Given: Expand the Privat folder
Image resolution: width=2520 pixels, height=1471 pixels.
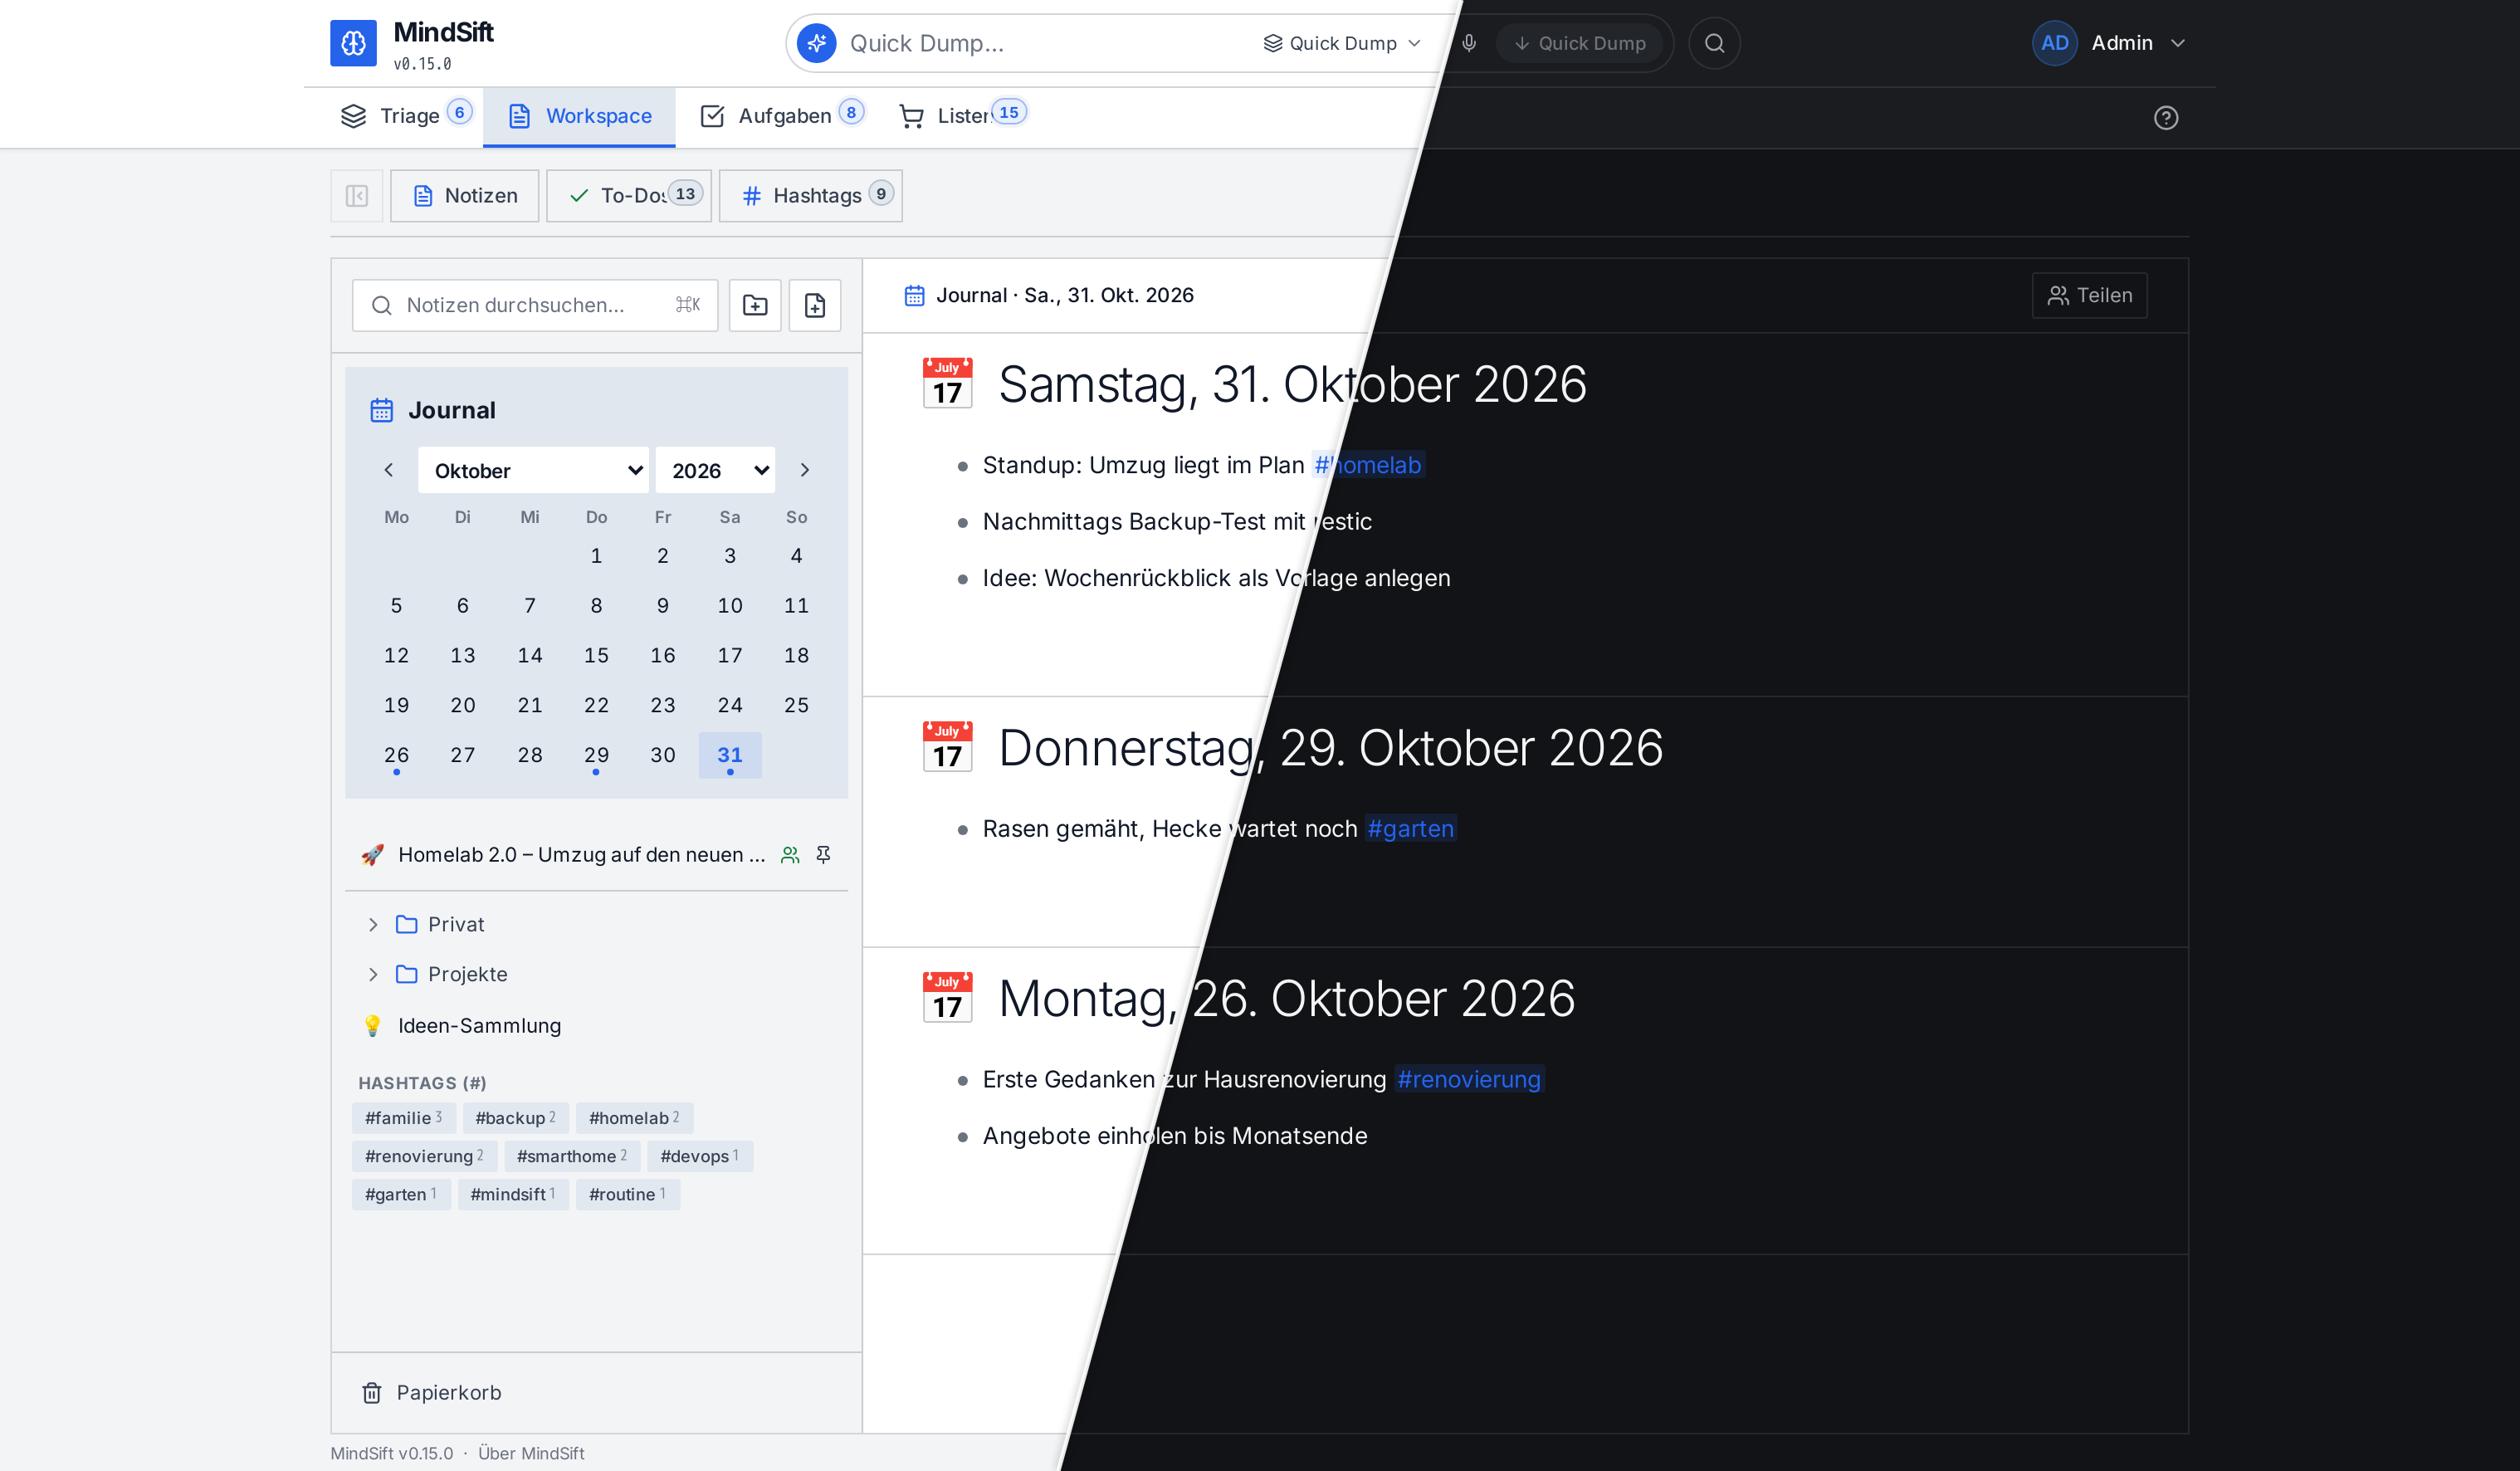Looking at the screenshot, I should tap(373, 924).
